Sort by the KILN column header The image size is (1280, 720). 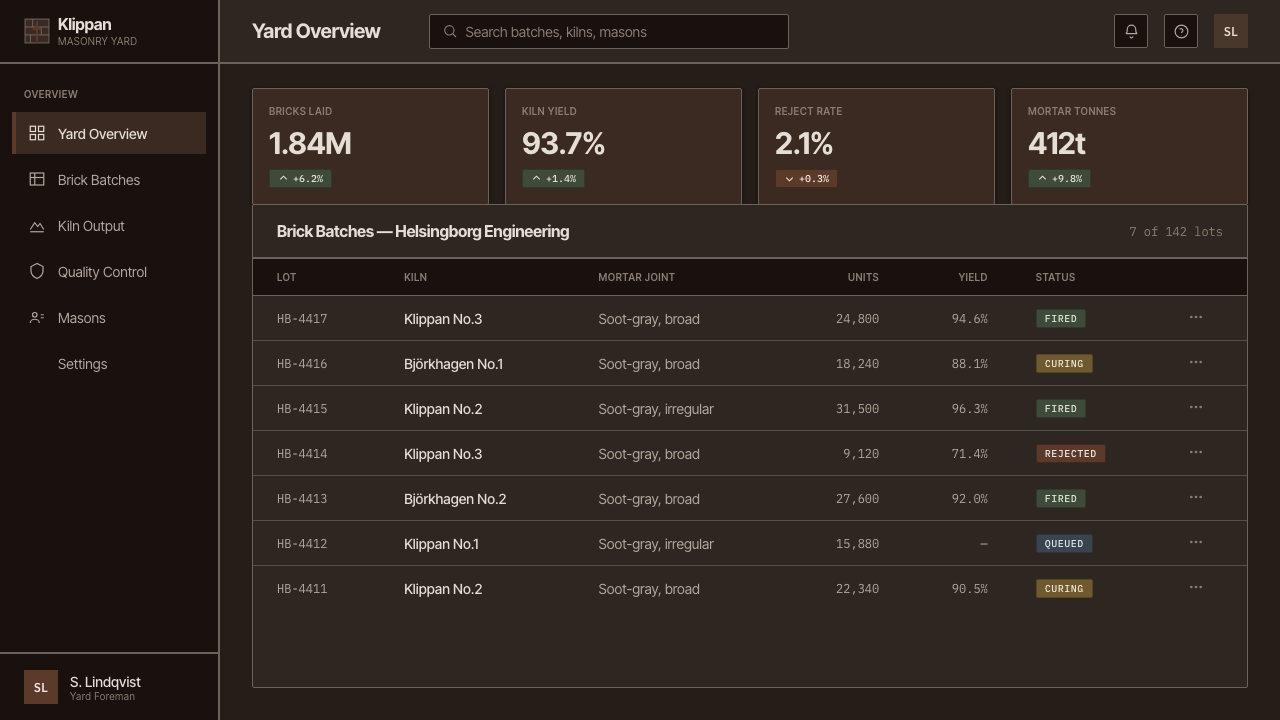[x=415, y=277]
